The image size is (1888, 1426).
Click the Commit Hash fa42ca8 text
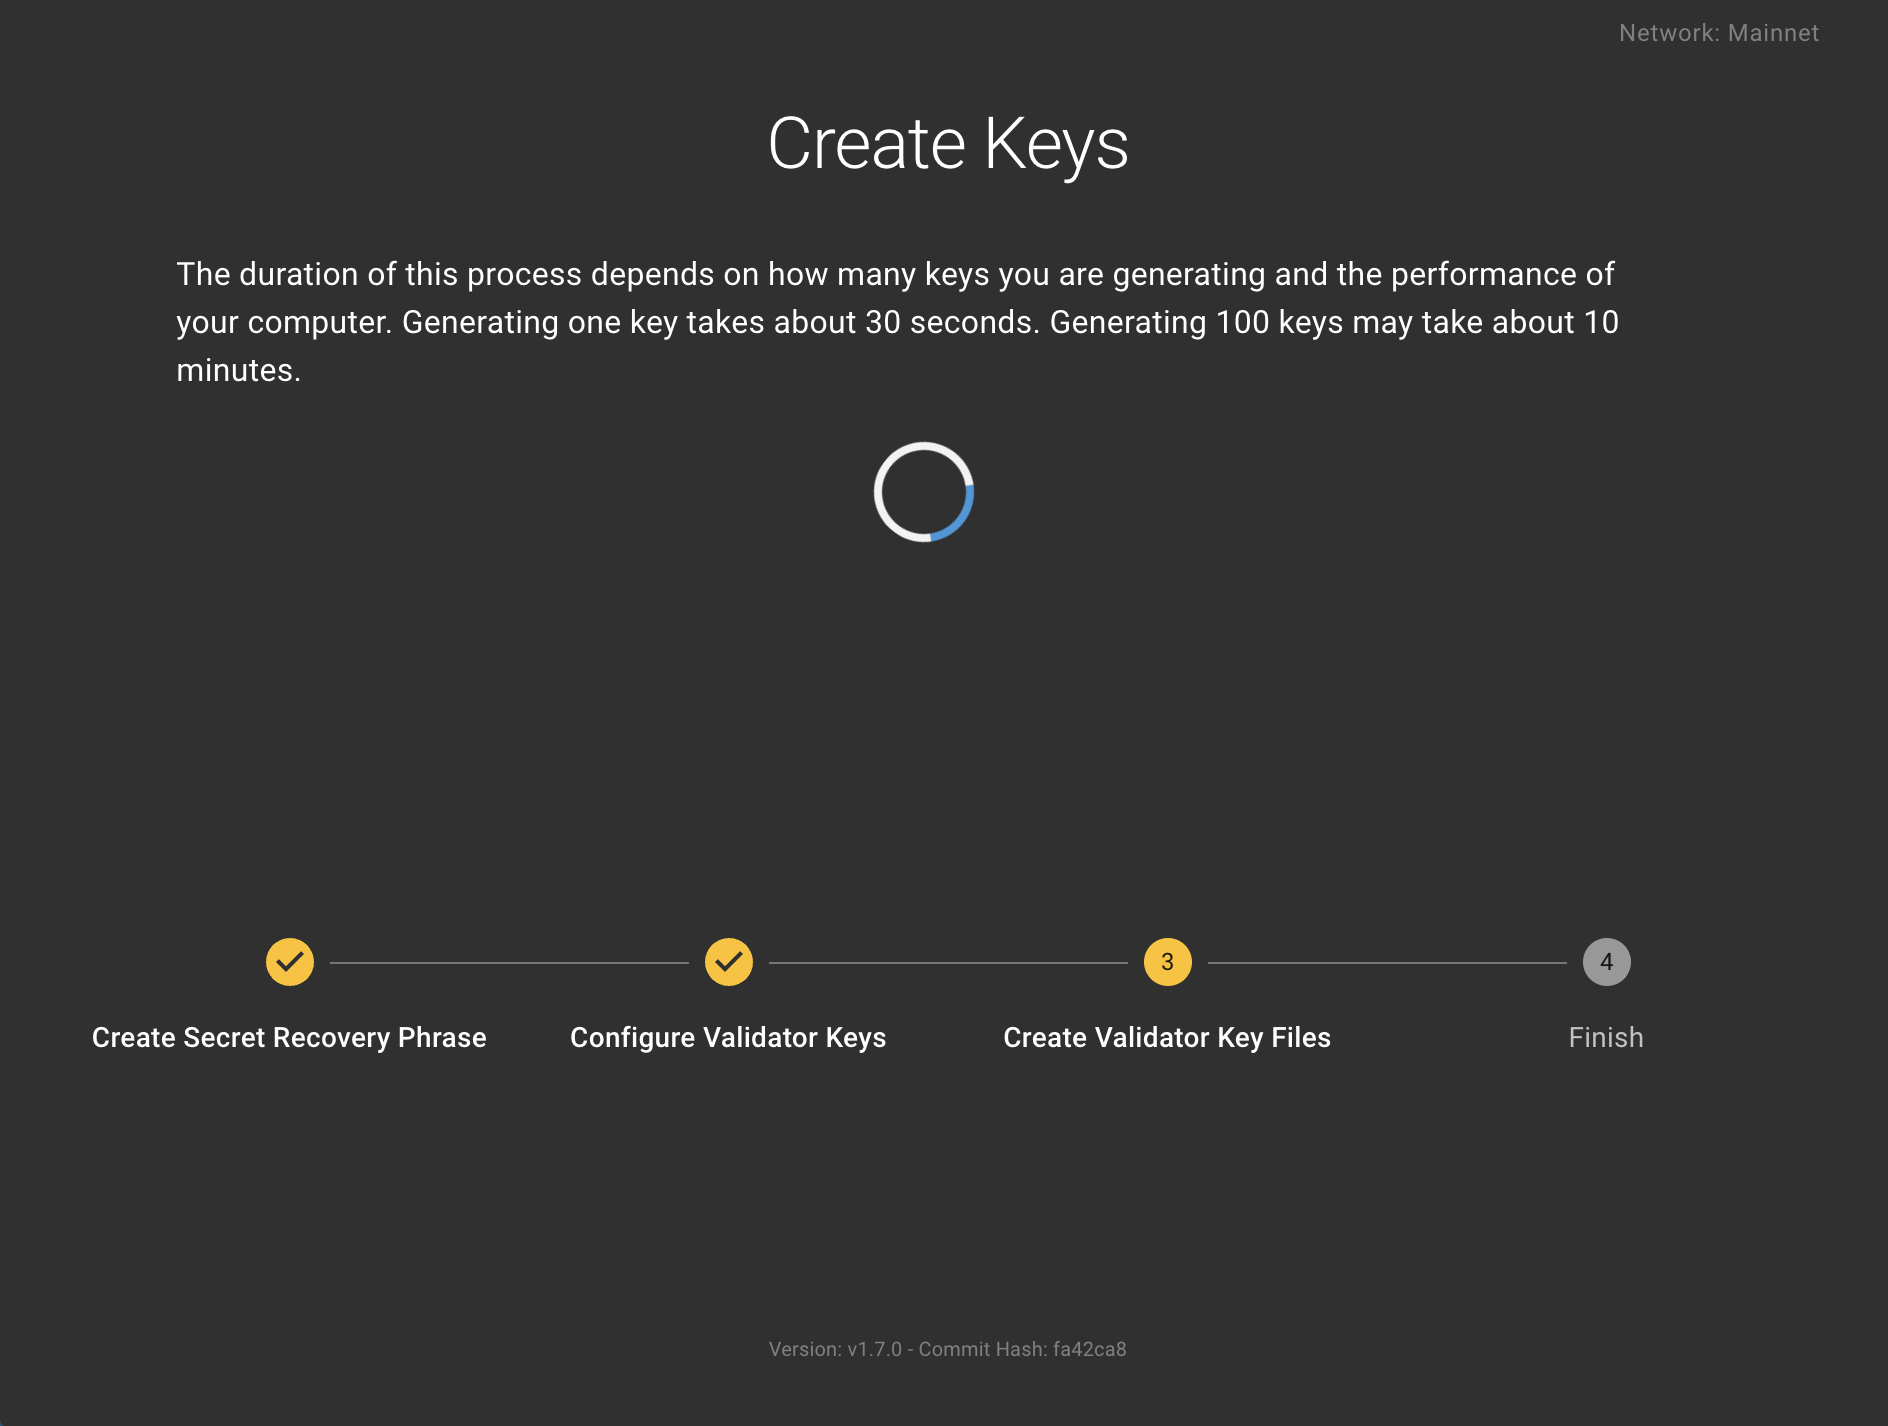1022,1349
